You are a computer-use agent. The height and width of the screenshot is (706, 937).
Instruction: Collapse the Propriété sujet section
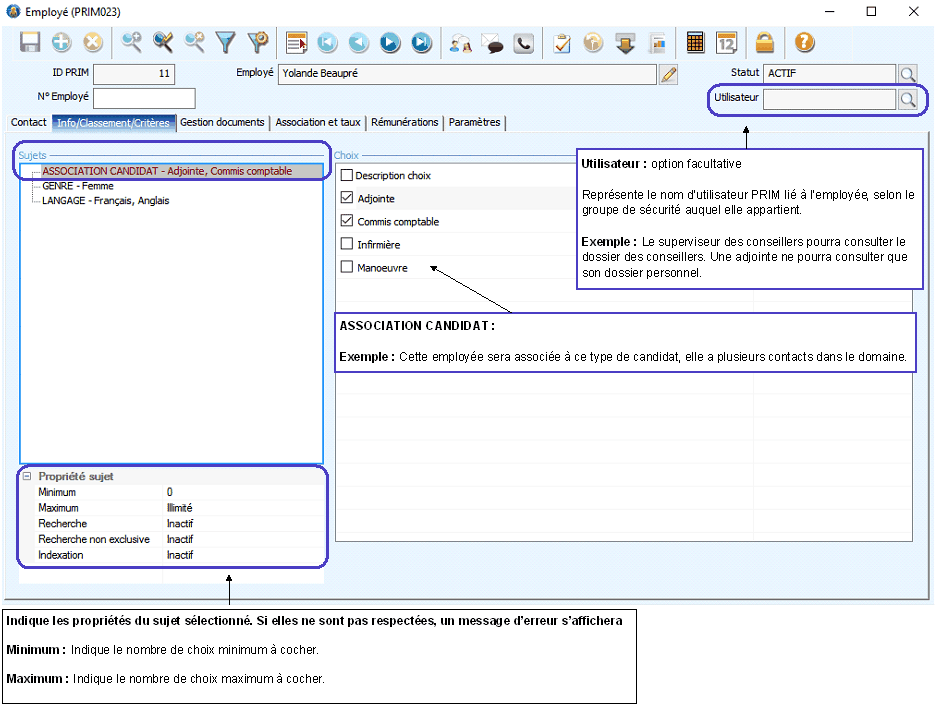click(27, 477)
